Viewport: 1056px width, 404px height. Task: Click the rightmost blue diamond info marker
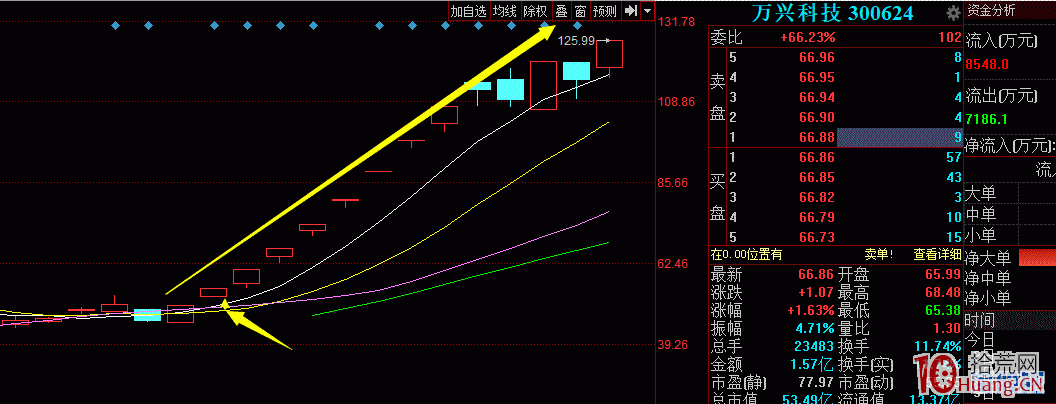pyautogui.click(x=577, y=26)
